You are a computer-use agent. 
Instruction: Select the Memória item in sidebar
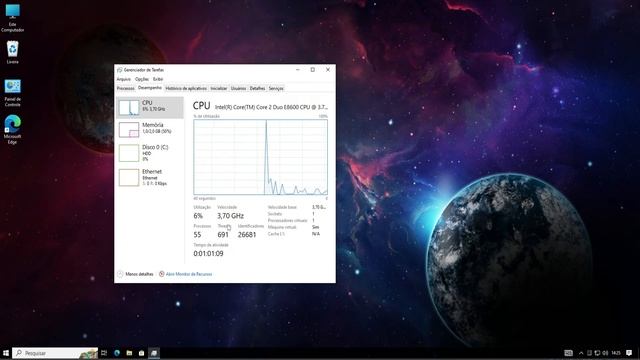[150, 129]
